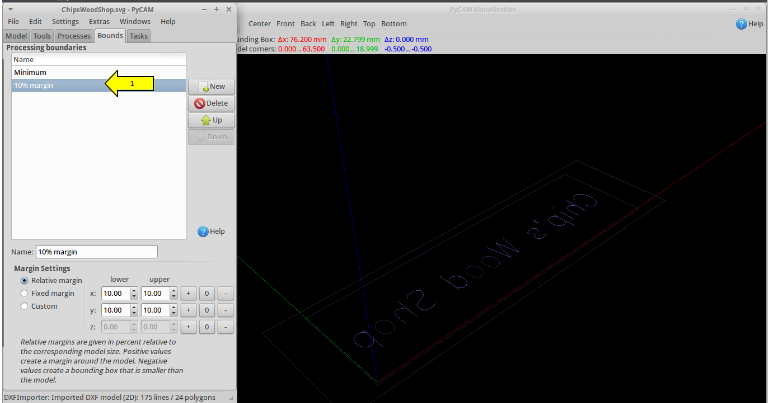Click the plus button in z row
769x403 pixels.
(188, 327)
